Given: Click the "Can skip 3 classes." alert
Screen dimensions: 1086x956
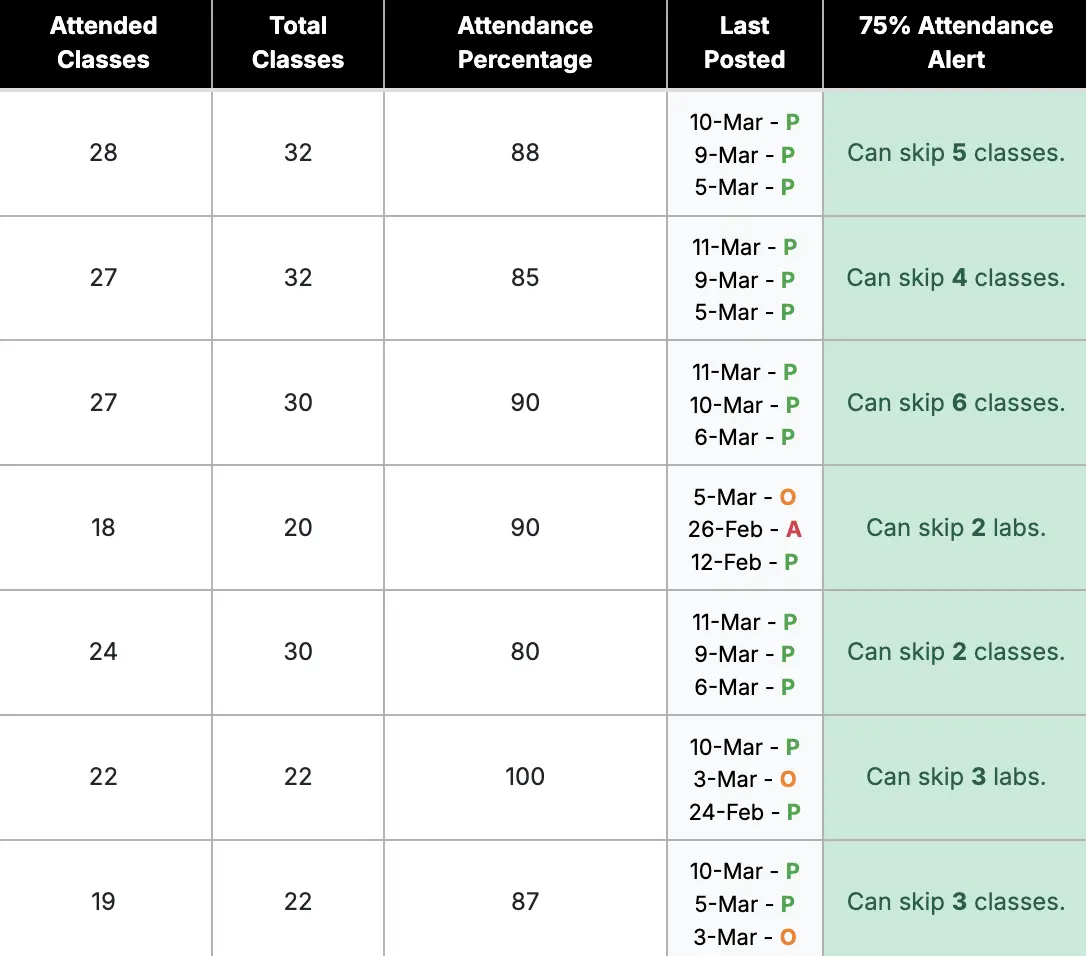Looking at the screenshot, I should [956, 902].
